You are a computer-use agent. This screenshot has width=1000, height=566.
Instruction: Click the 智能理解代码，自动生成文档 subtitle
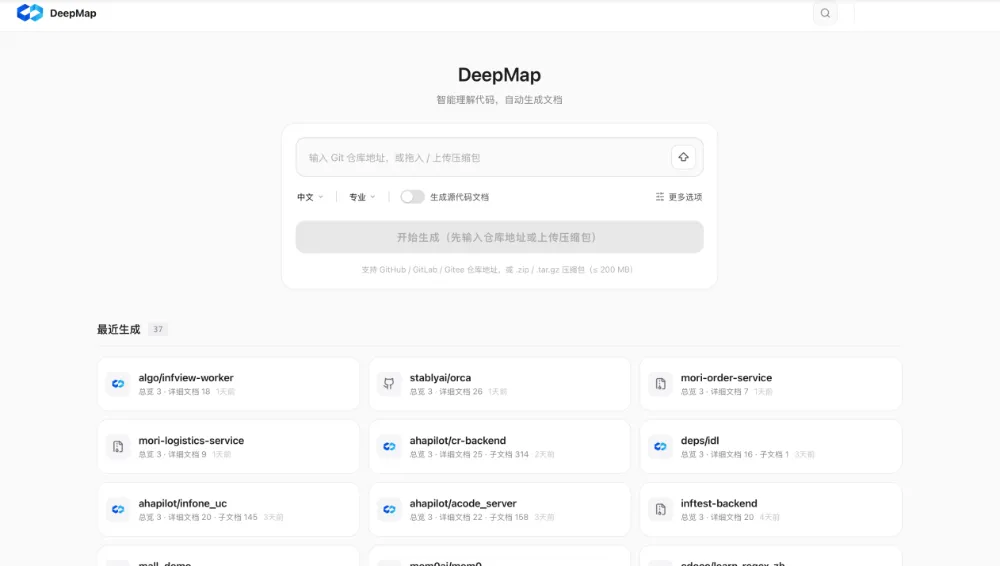pos(499,100)
